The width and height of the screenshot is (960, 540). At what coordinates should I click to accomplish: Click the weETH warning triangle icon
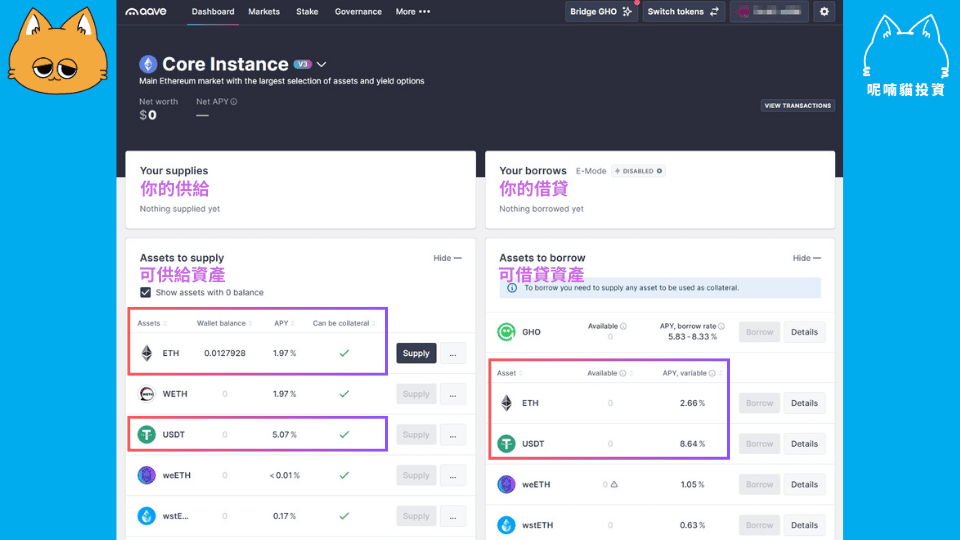pyautogui.click(x=614, y=484)
